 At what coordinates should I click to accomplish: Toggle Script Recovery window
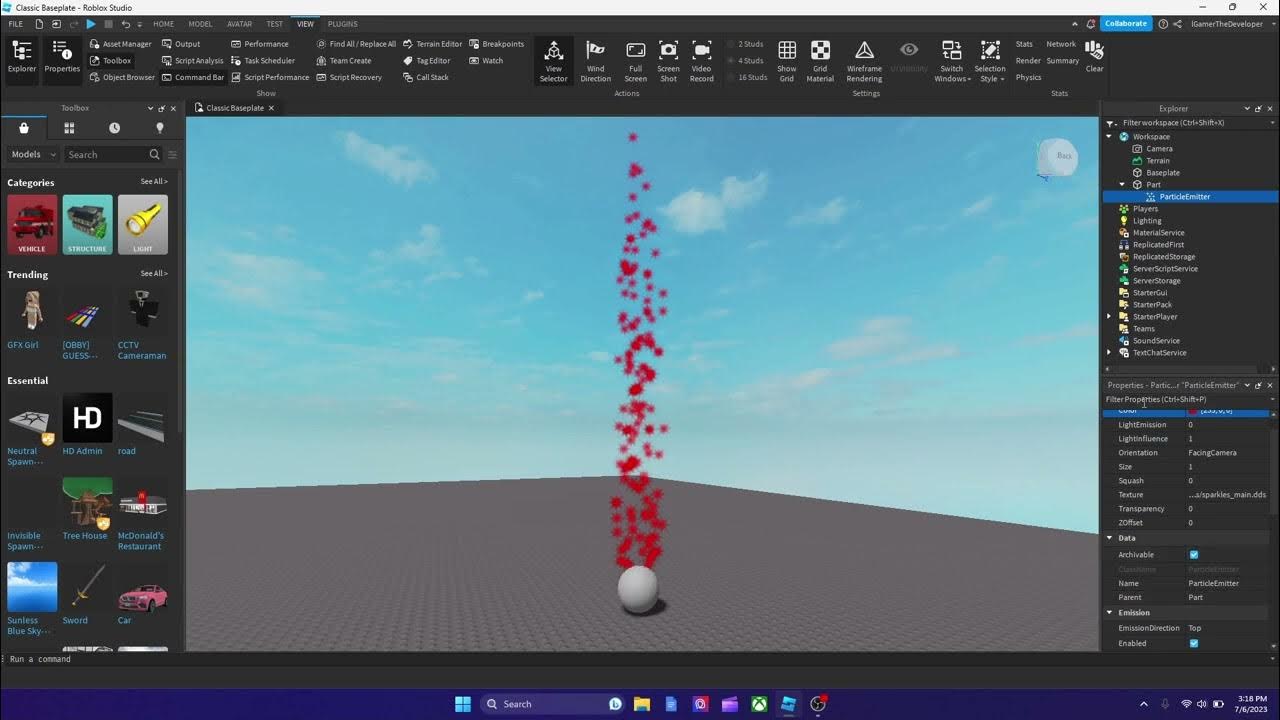click(349, 77)
